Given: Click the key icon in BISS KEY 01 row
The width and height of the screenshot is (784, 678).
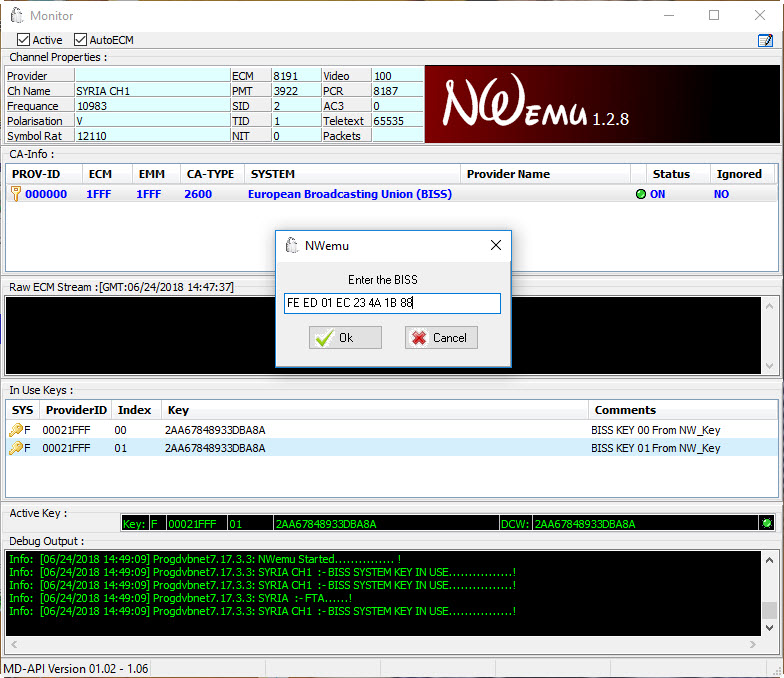Looking at the screenshot, I should point(16,448).
